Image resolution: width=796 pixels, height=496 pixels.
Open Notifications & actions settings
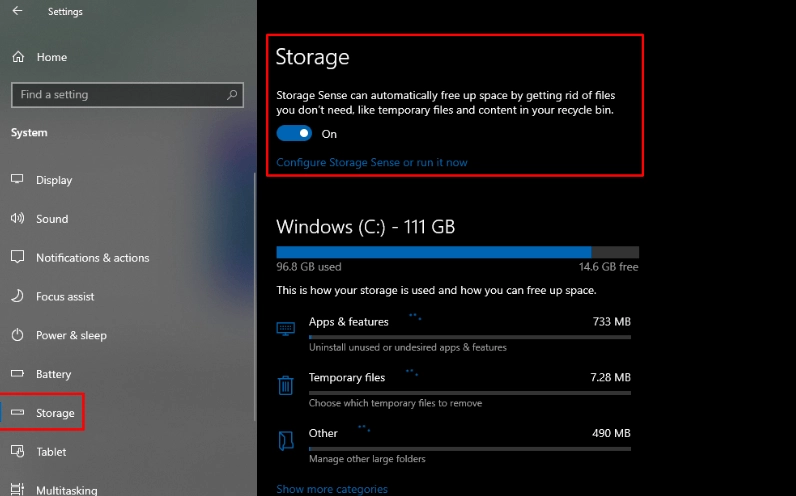click(x=92, y=258)
